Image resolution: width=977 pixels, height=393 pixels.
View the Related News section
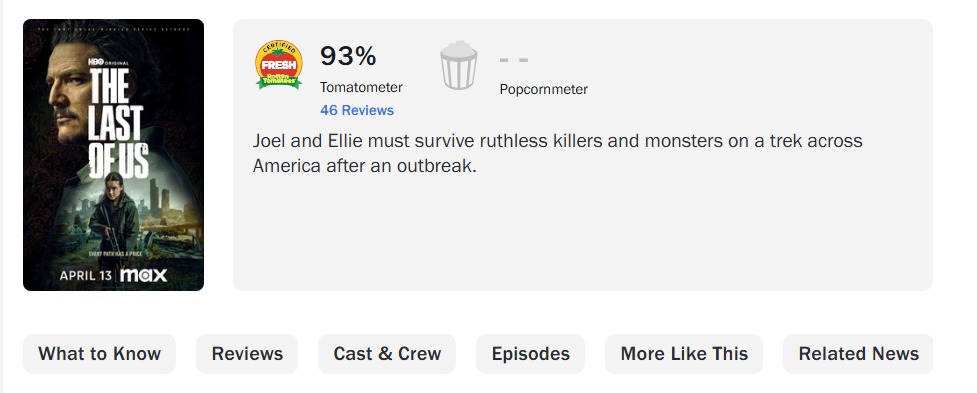pos(859,354)
